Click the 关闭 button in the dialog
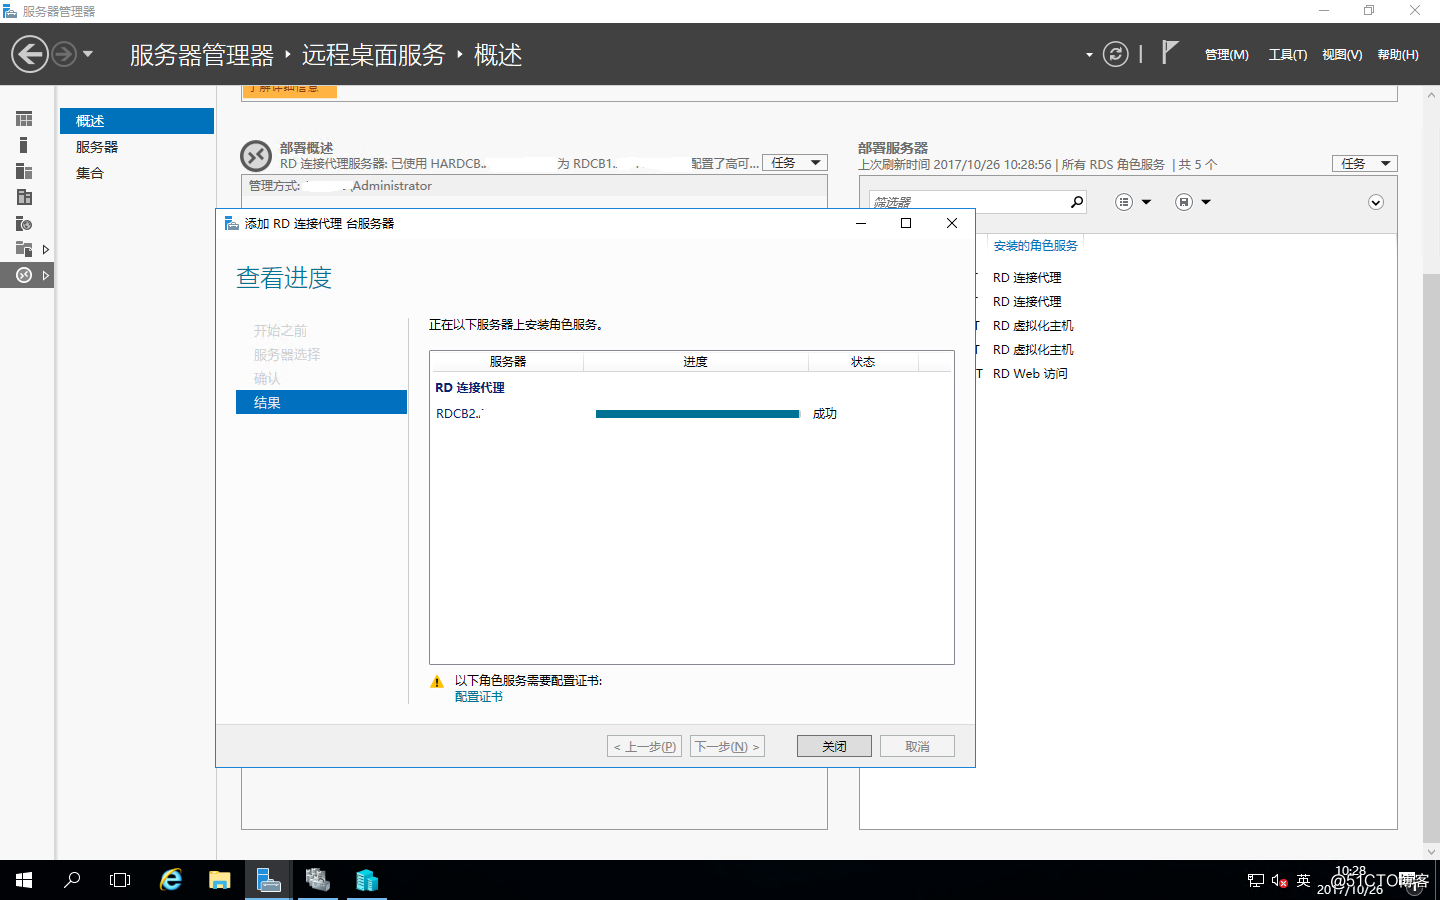Image resolution: width=1440 pixels, height=900 pixels. coord(834,746)
